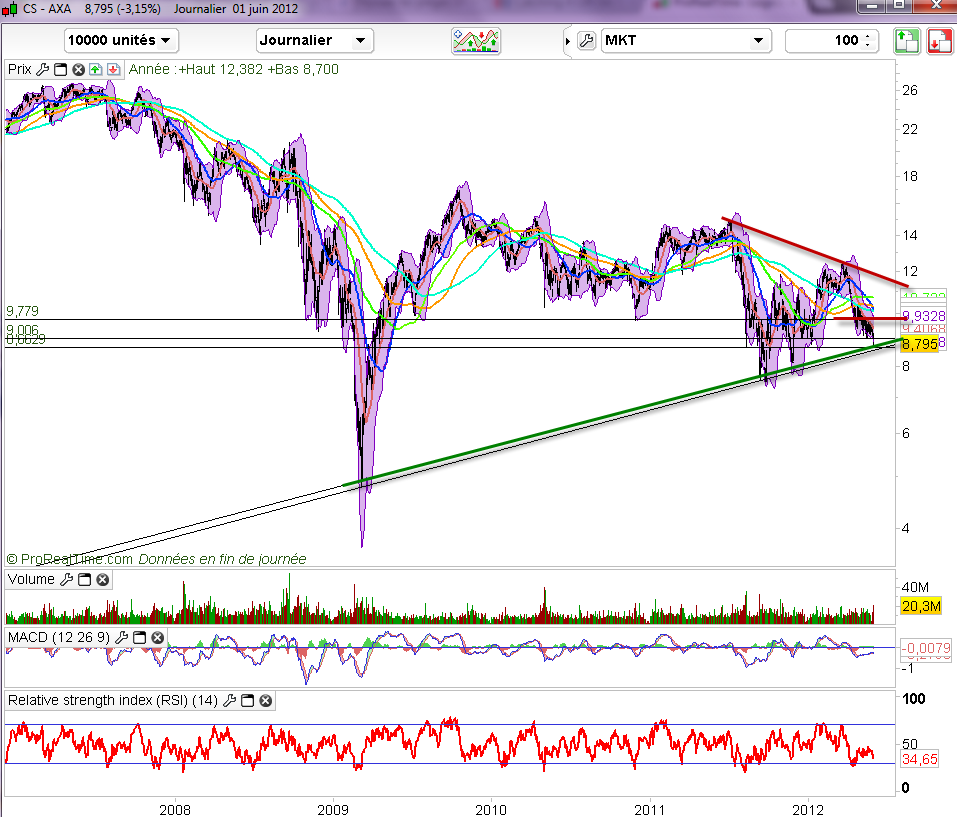Expand the trading toolbar arrow left of wrench
This screenshot has height=817, width=957.
(x=568, y=41)
